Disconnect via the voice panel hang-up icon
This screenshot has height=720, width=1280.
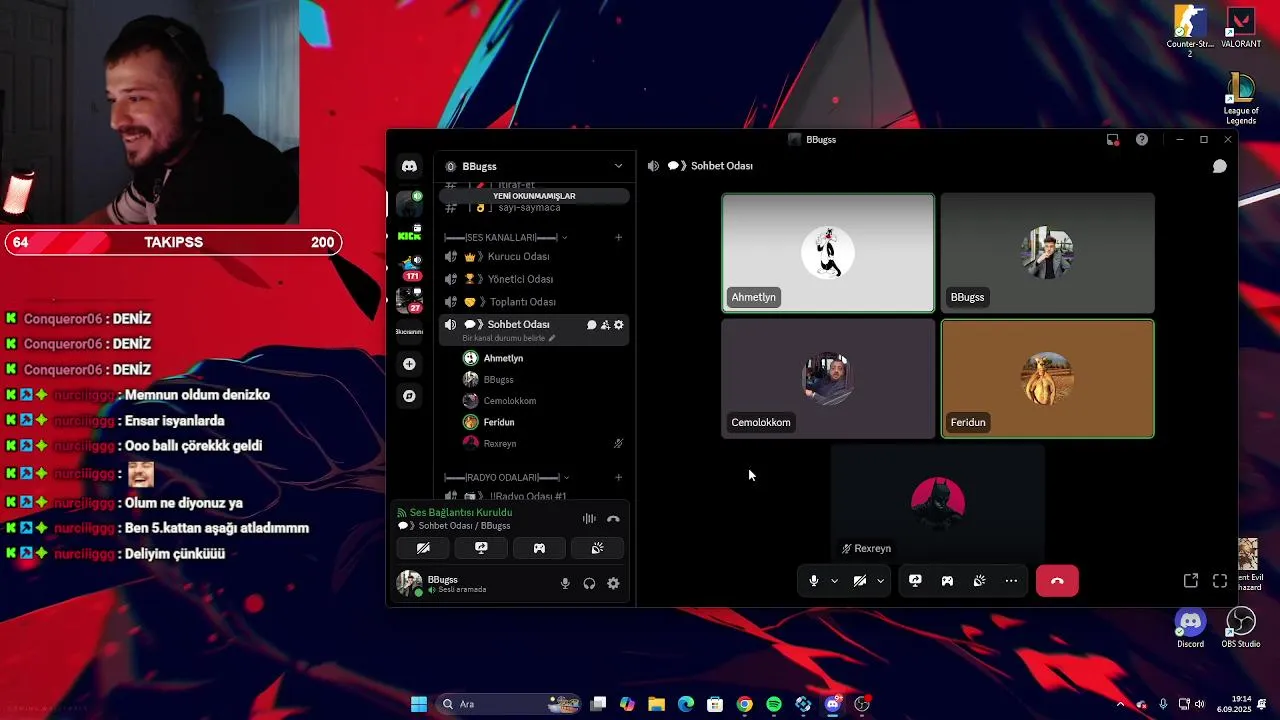tap(613, 519)
